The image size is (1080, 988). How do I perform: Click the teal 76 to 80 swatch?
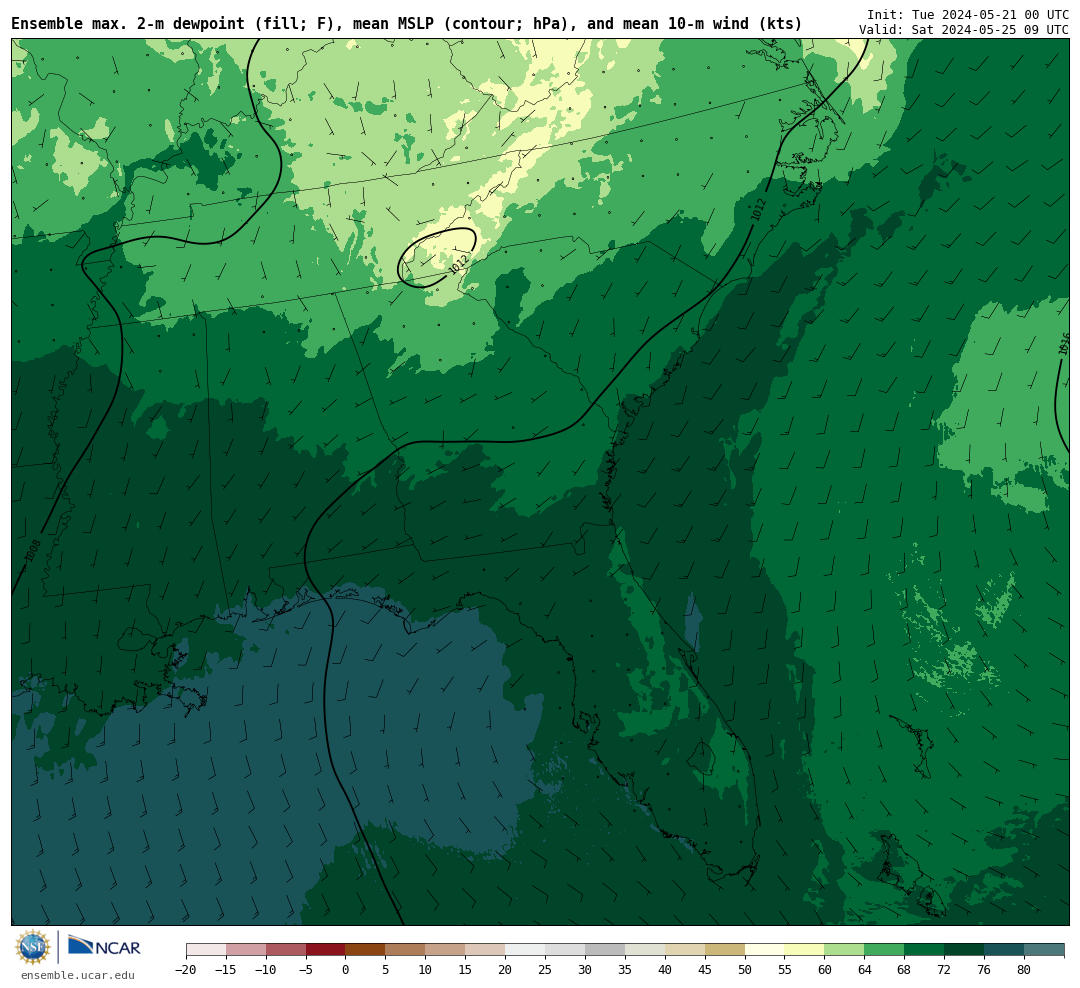tap(1004, 950)
